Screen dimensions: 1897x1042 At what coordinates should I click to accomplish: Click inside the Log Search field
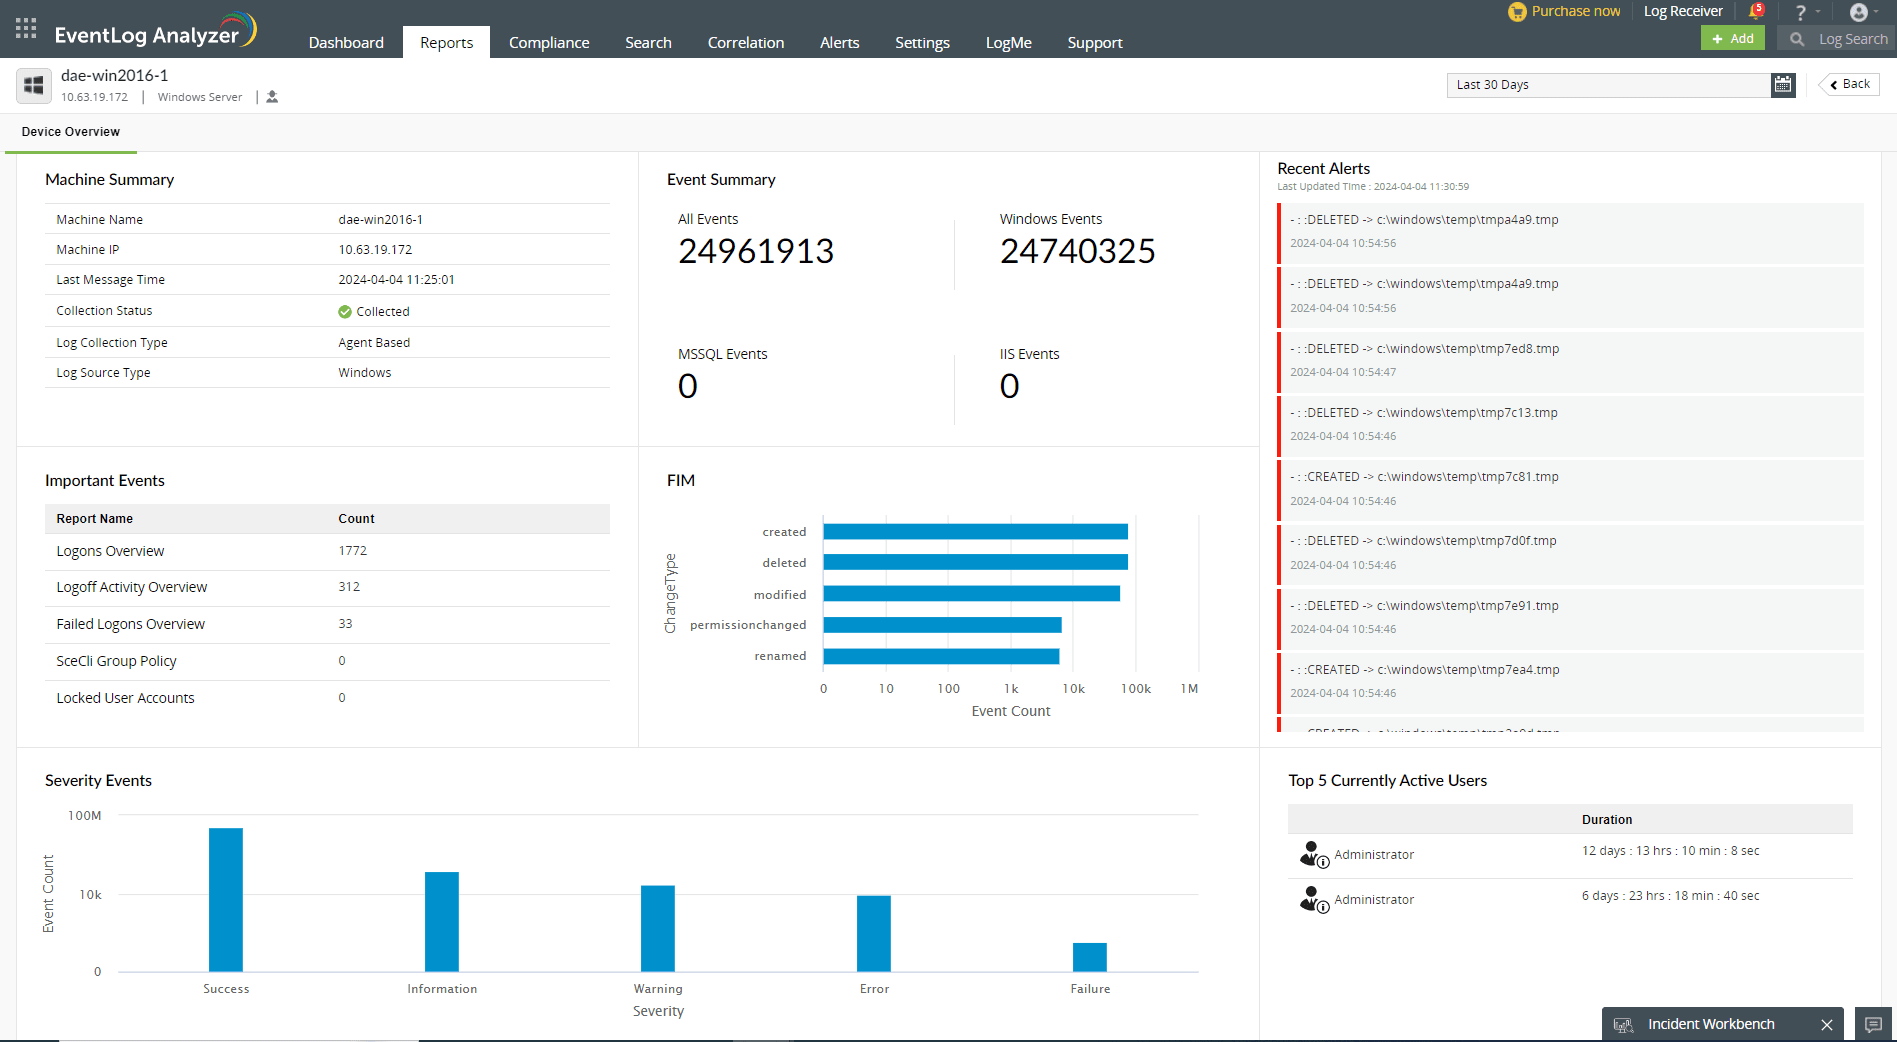pos(1851,39)
